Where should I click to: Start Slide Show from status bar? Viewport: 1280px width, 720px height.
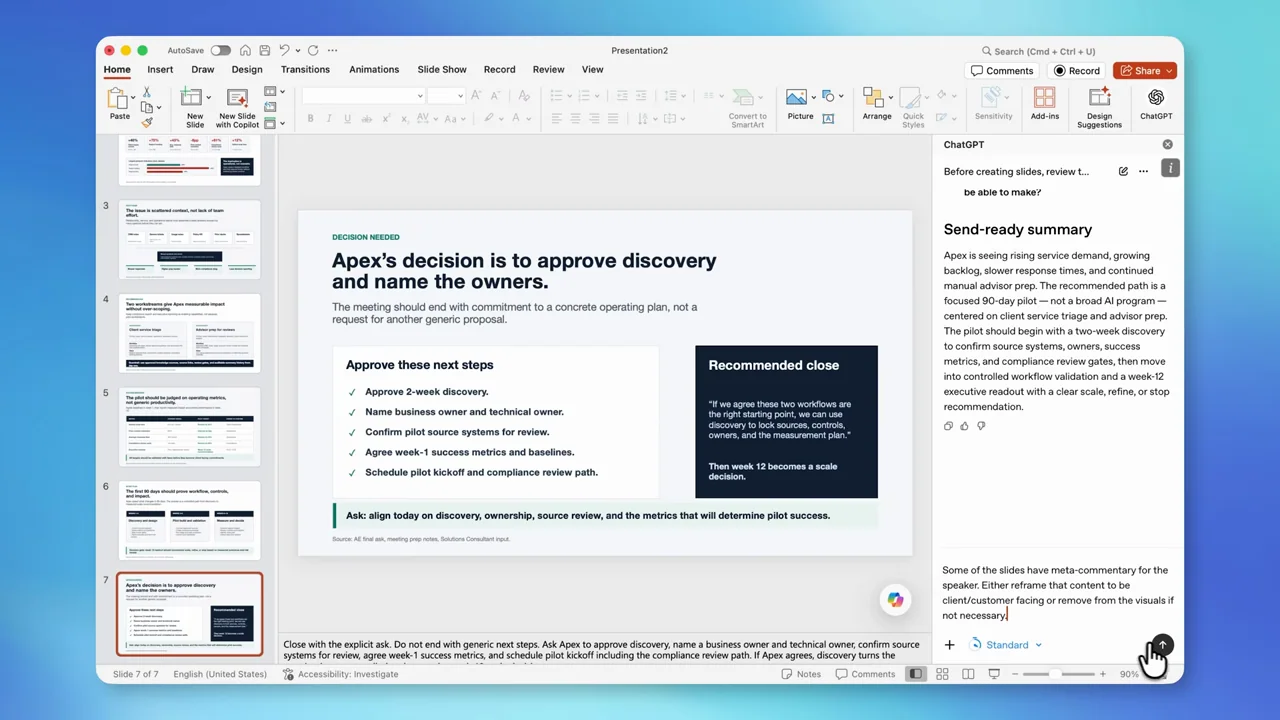coord(994,674)
